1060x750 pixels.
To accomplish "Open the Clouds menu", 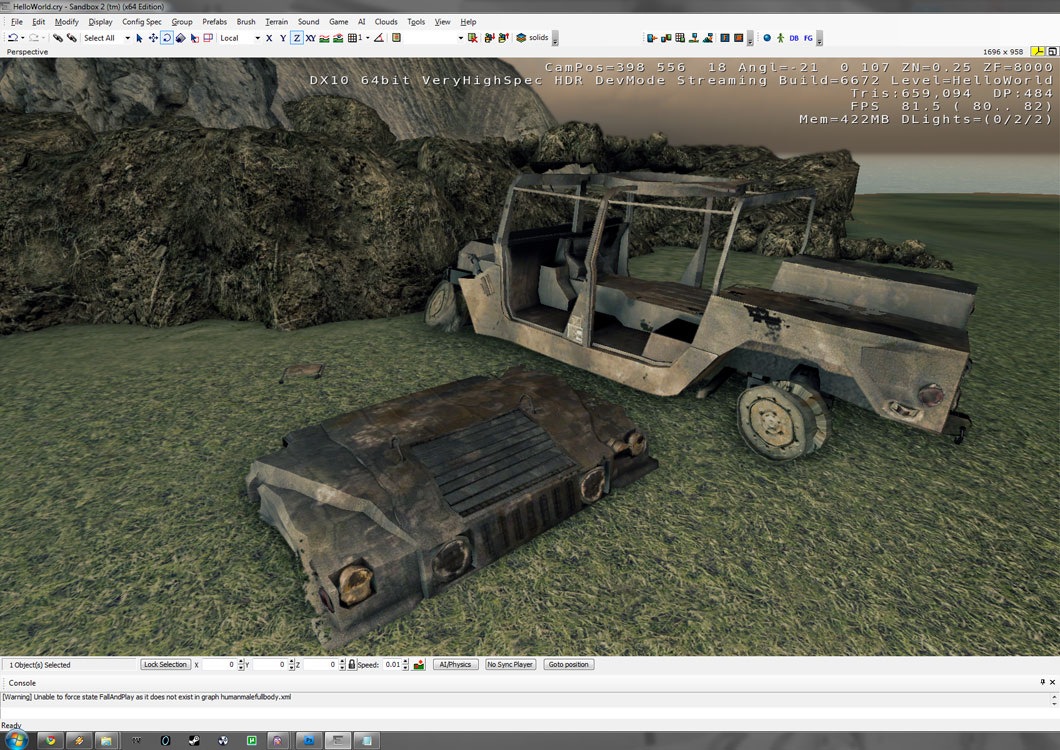I will click(x=386, y=22).
